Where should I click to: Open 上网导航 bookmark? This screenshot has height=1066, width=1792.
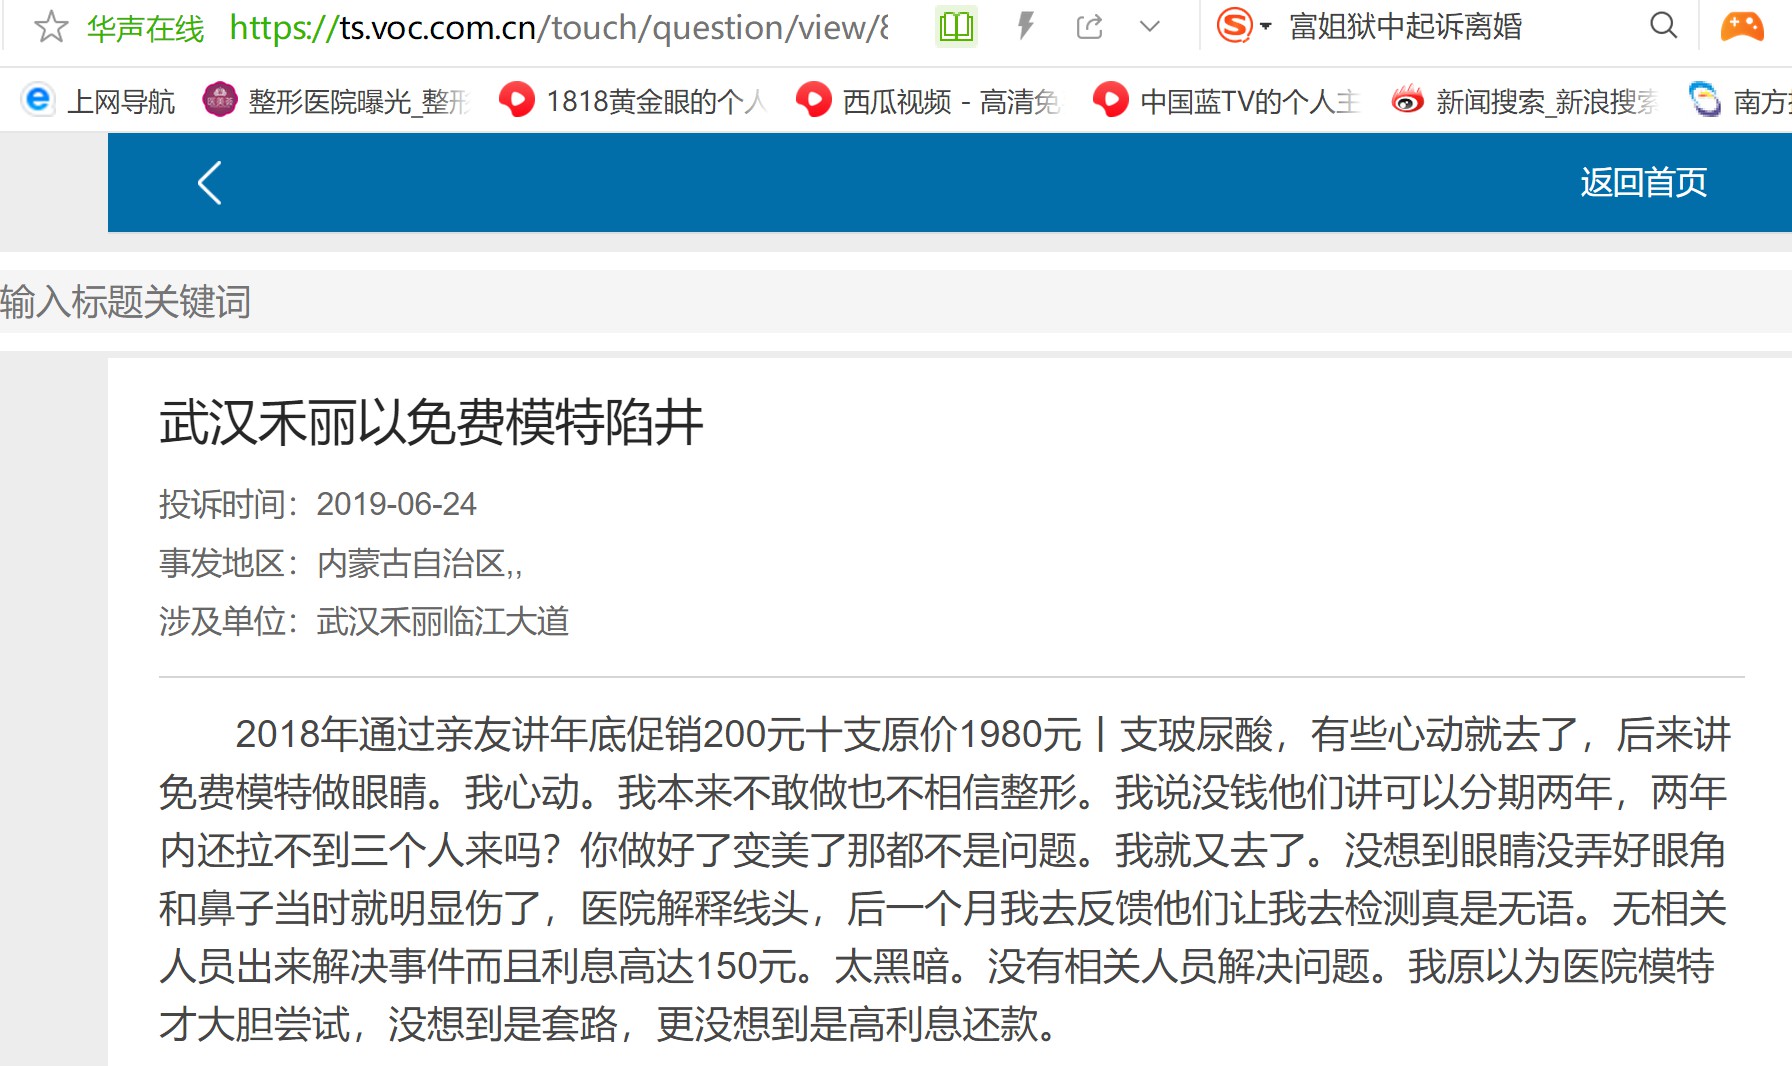tap(98, 101)
